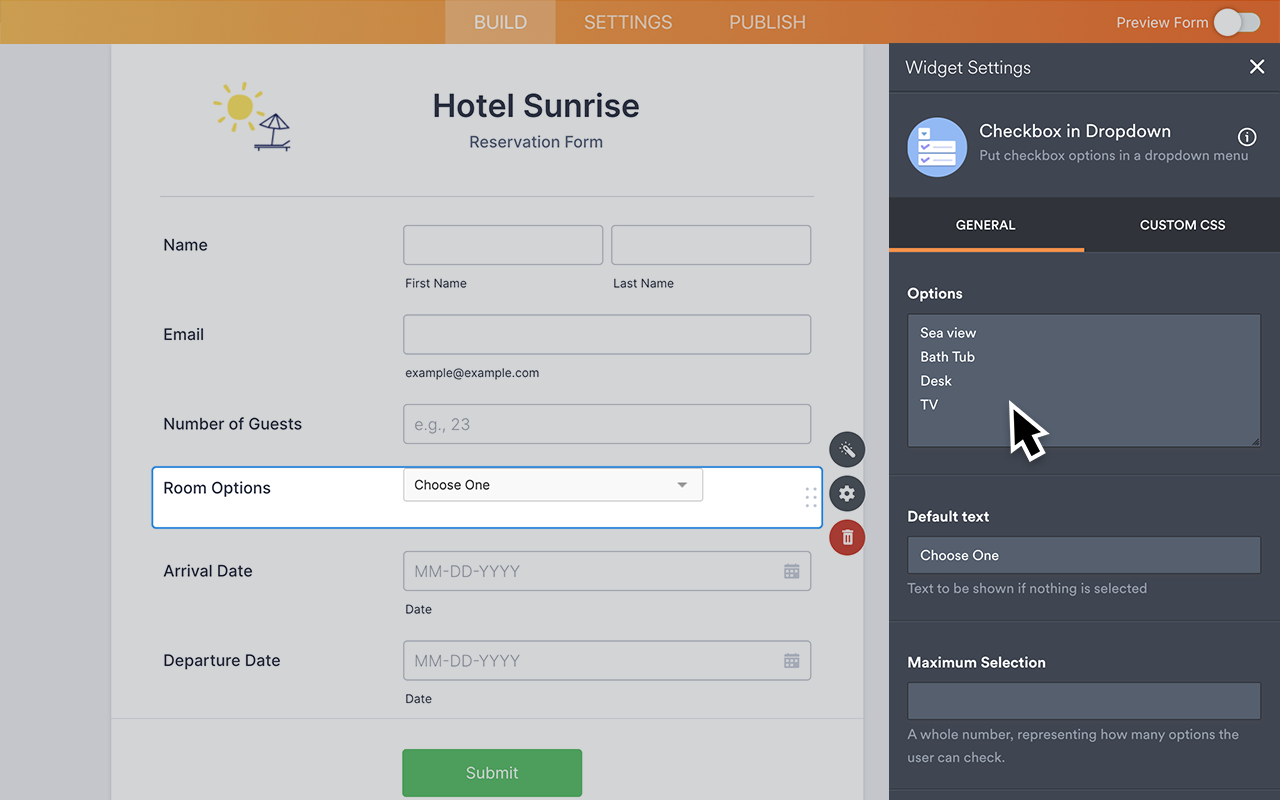Switch to the SETTINGS tab
Image resolution: width=1280 pixels, height=800 pixels.
click(x=627, y=21)
